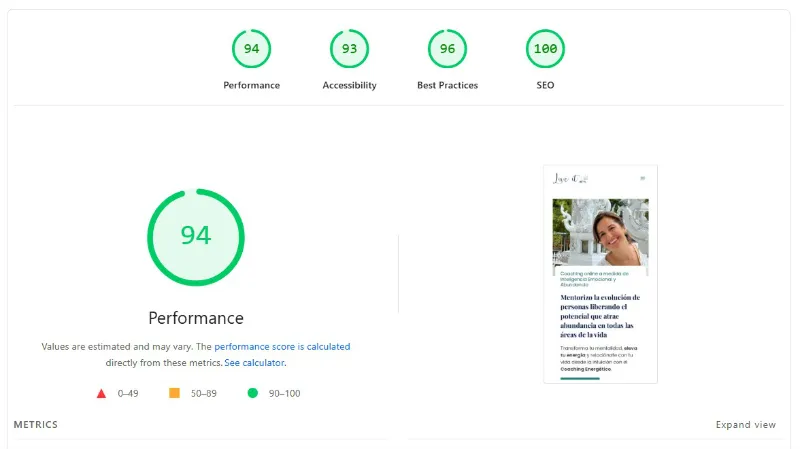Click the SEO label under the 100 gauge
This screenshot has height=449, width=800.
[545, 85]
